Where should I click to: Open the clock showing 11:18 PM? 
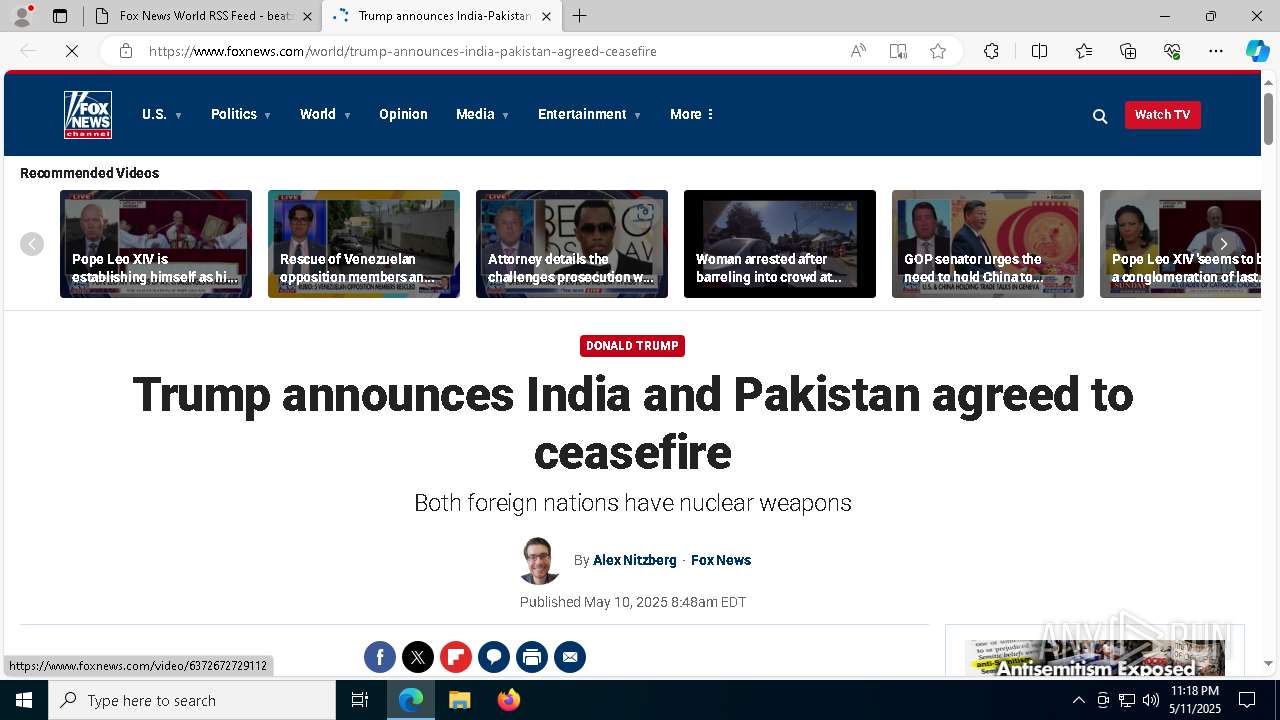click(x=1195, y=700)
